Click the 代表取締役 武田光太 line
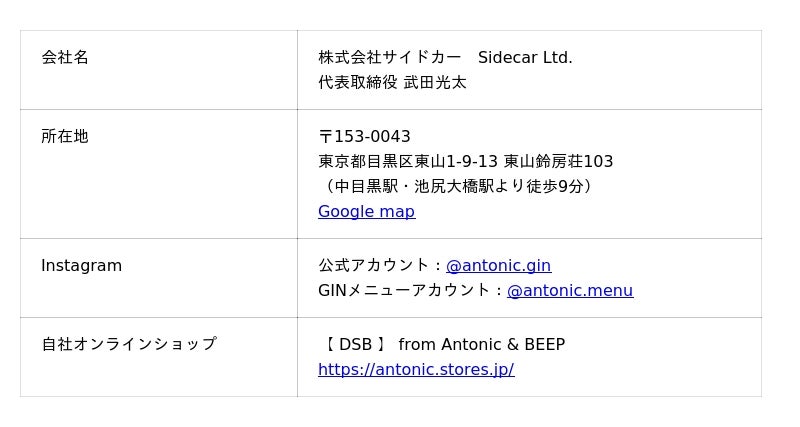Viewport: 800px width, 427px height. tap(392, 82)
